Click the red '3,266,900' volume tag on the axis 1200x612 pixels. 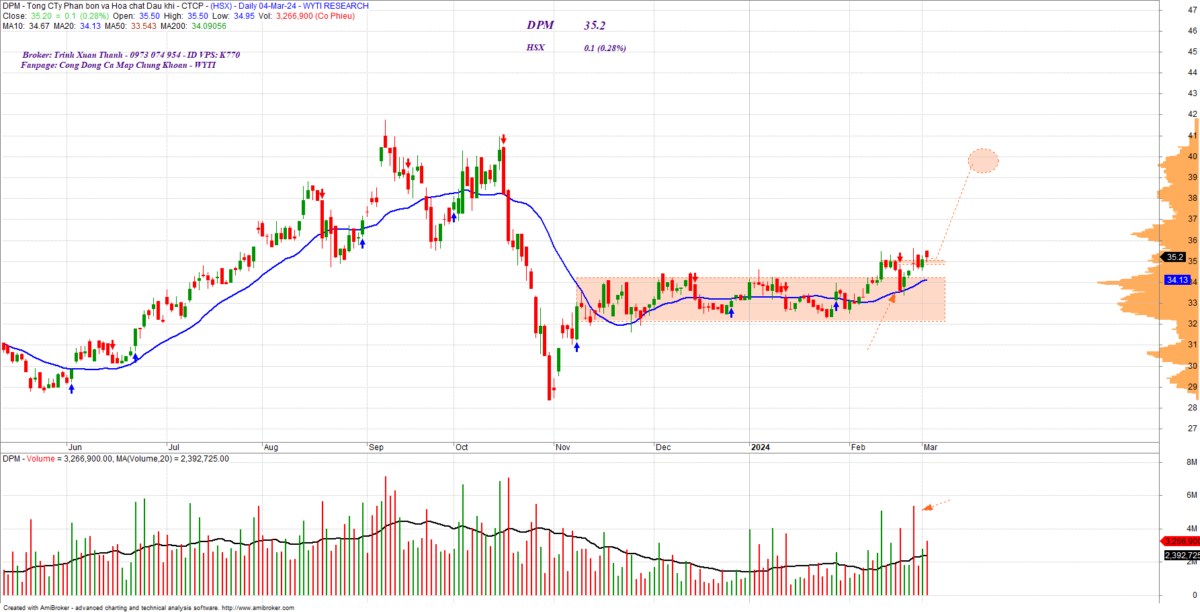pos(1181,541)
